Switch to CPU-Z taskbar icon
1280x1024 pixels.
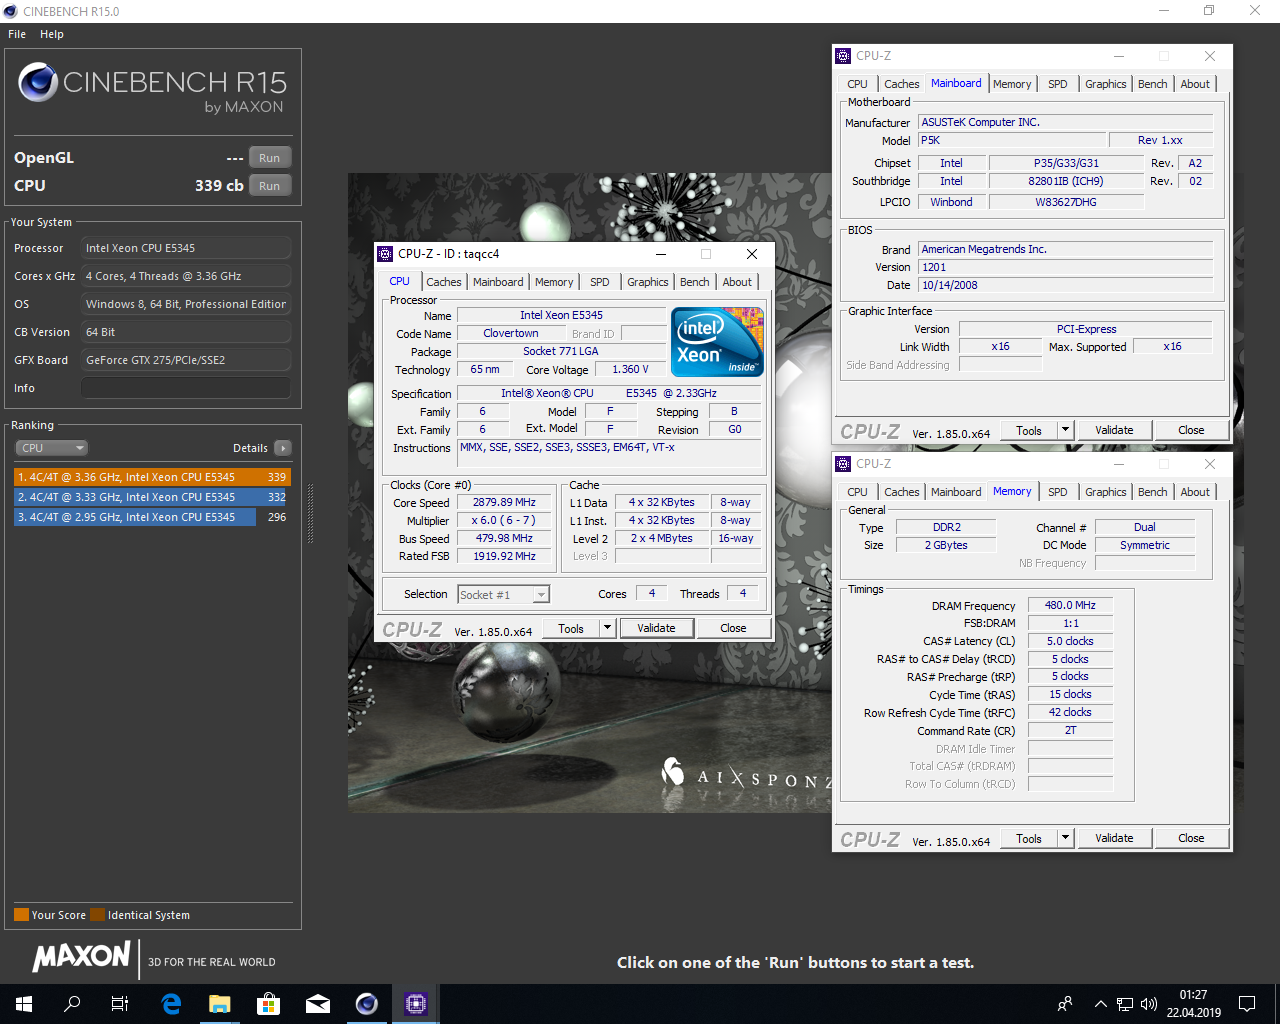pos(416,1004)
